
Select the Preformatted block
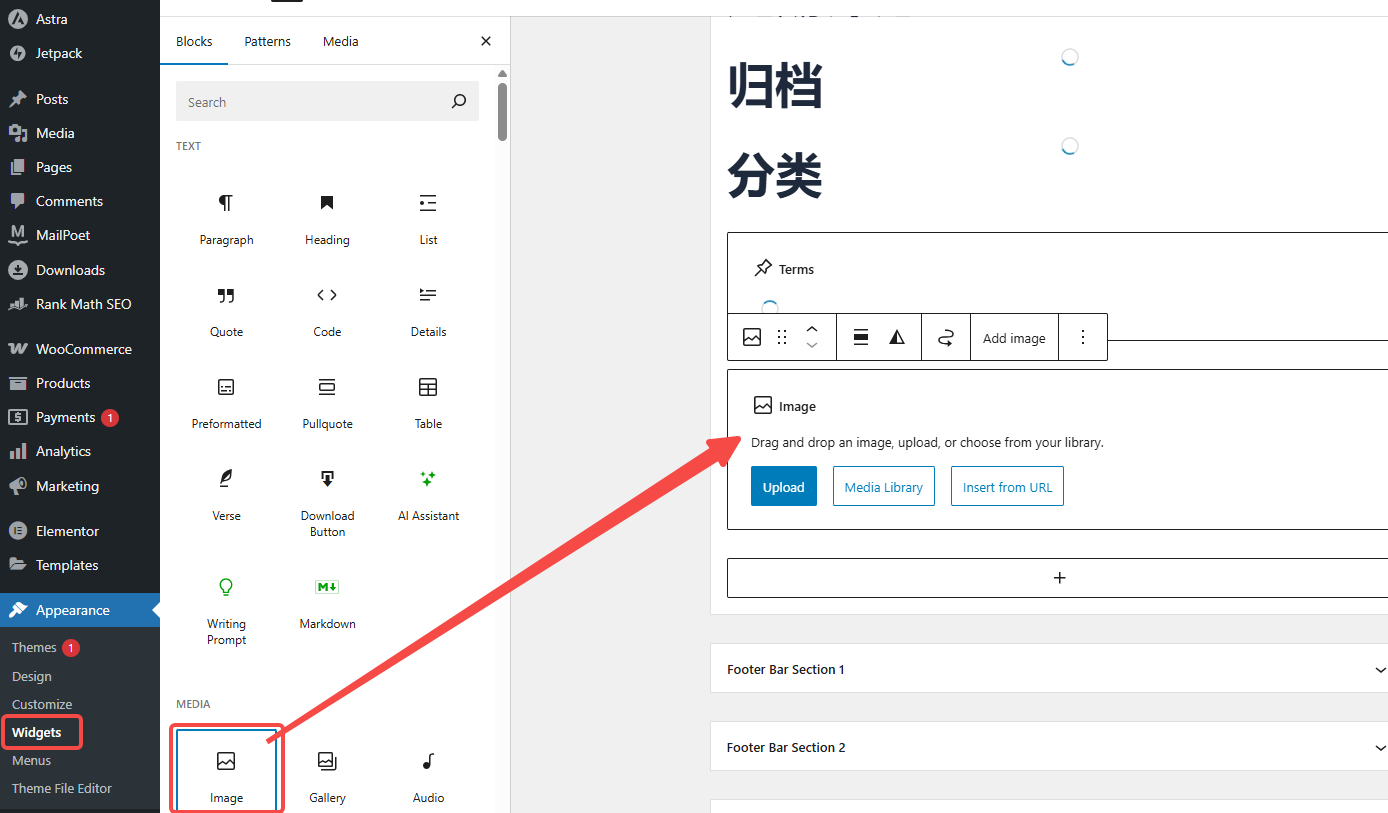(226, 399)
